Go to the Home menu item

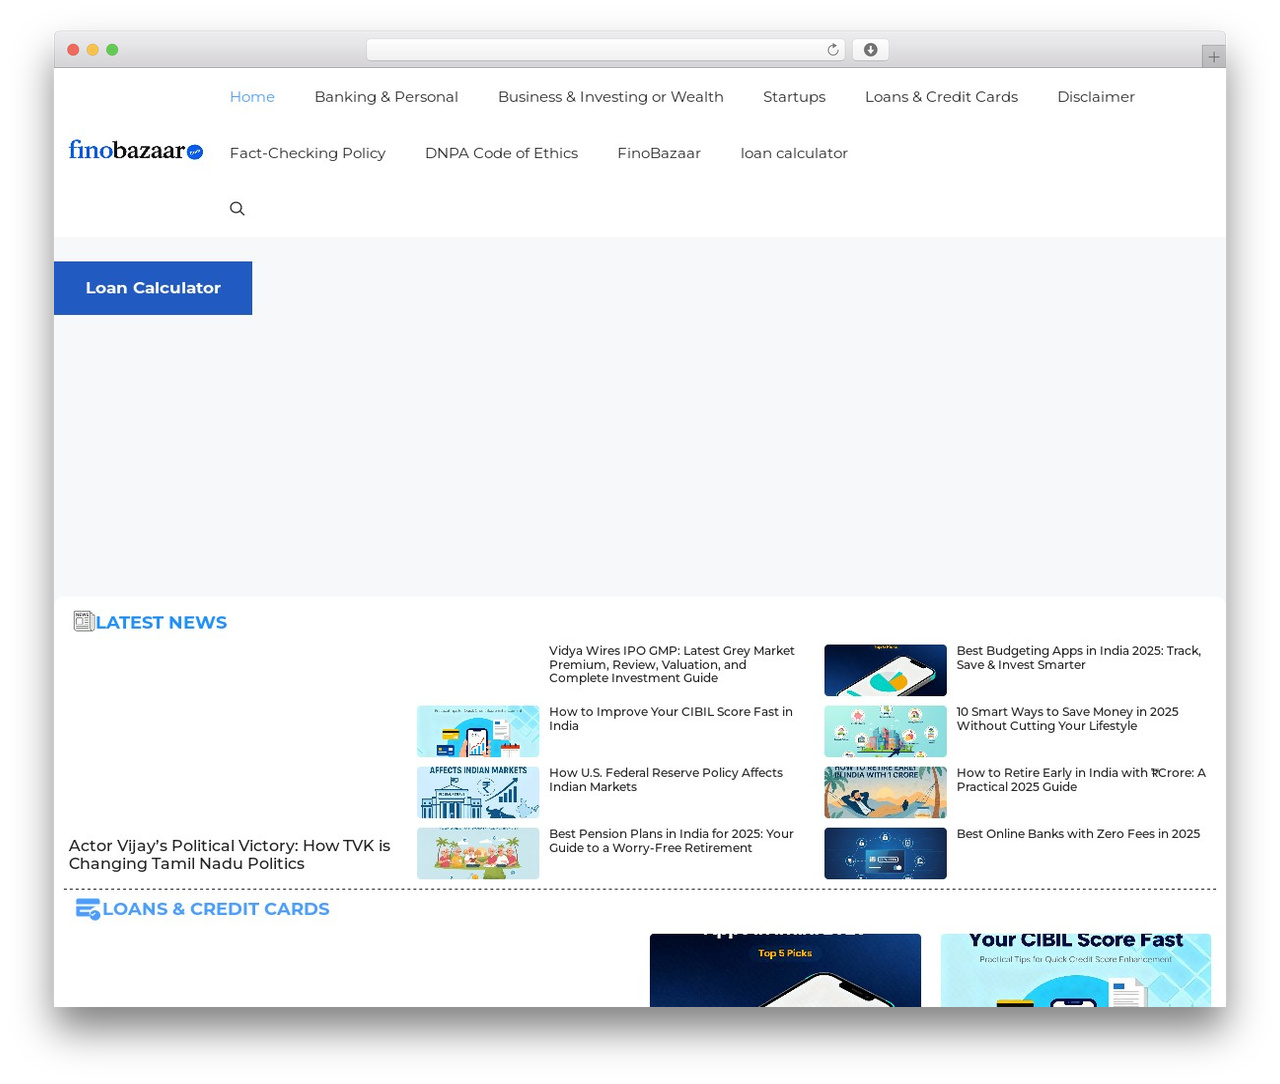click(x=252, y=97)
